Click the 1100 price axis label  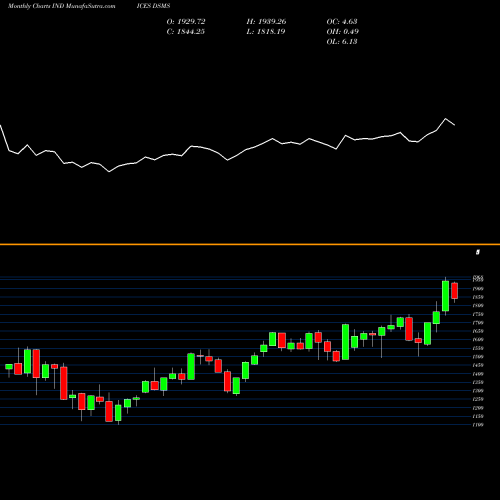(x=478, y=425)
